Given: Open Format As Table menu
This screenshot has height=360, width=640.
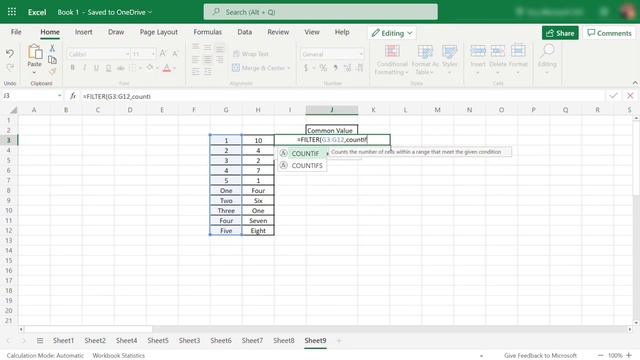Looking at the screenshot, I should (425, 60).
